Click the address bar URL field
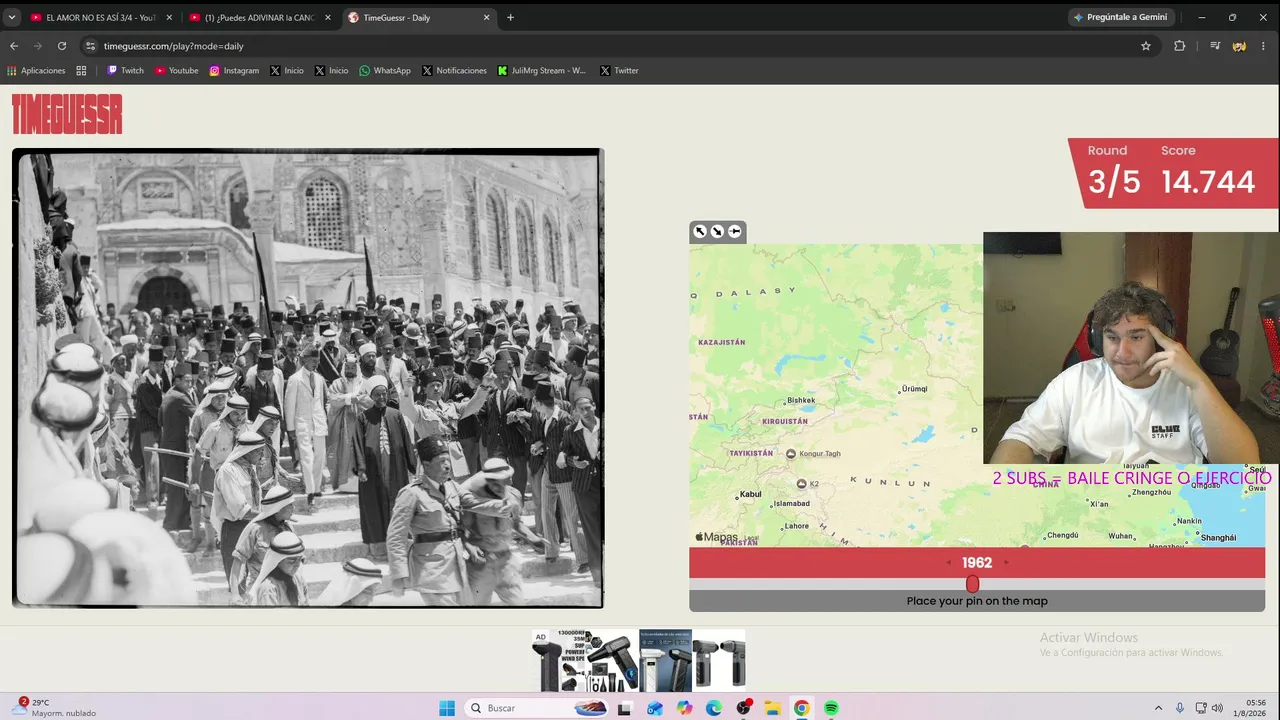Viewport: 1280px width, 720px height. [610, 46]
